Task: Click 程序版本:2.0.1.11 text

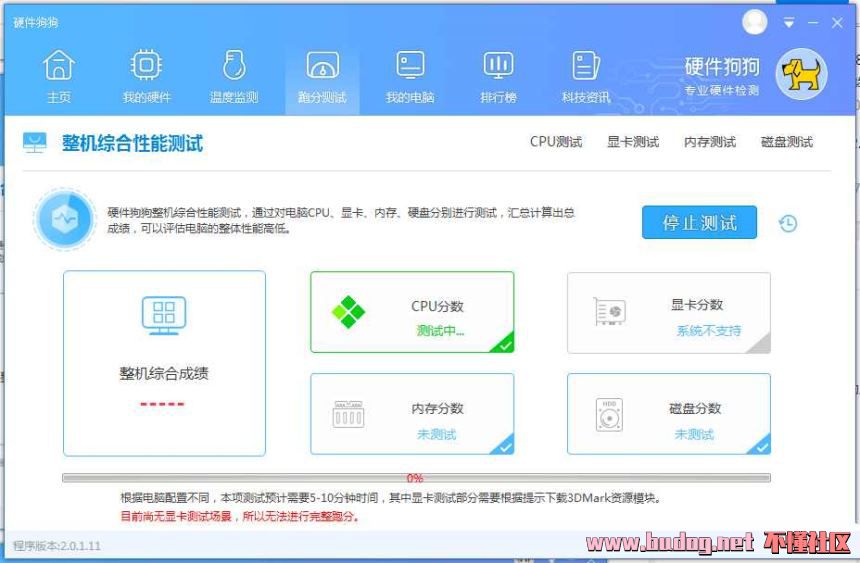Action: (x=57, y=546)
